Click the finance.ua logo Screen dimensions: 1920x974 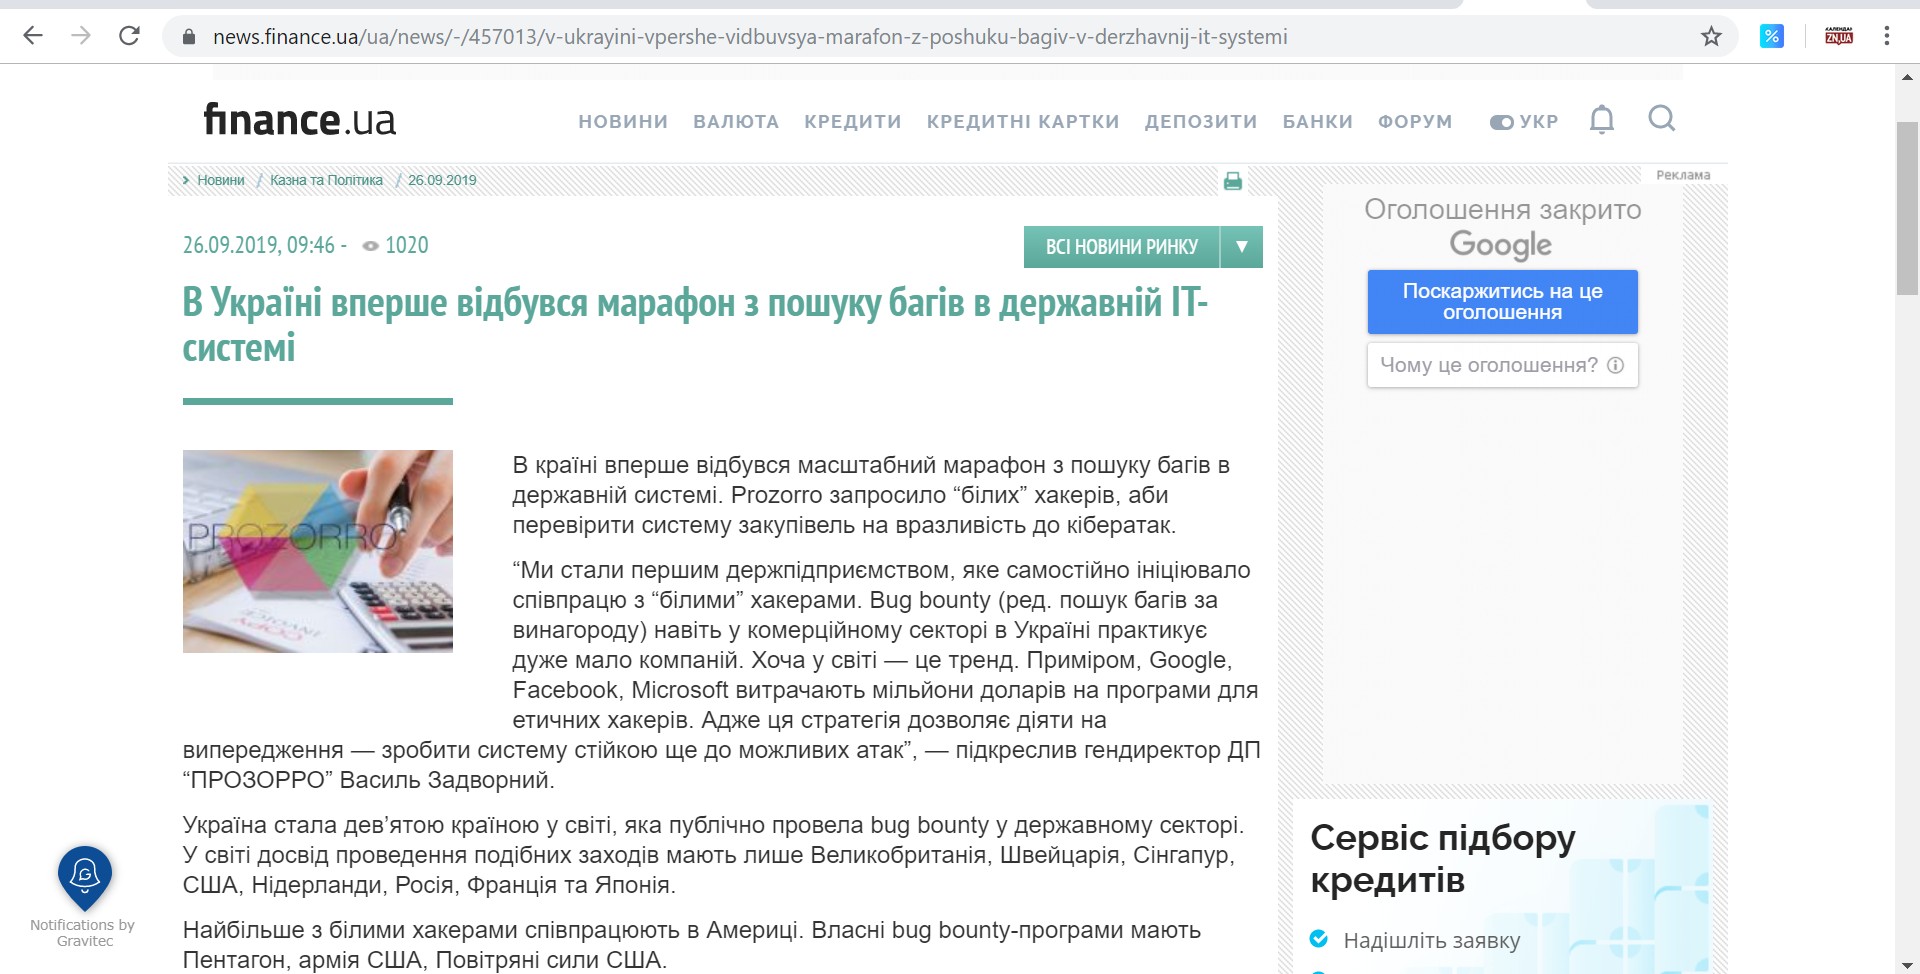pos(299,120)
